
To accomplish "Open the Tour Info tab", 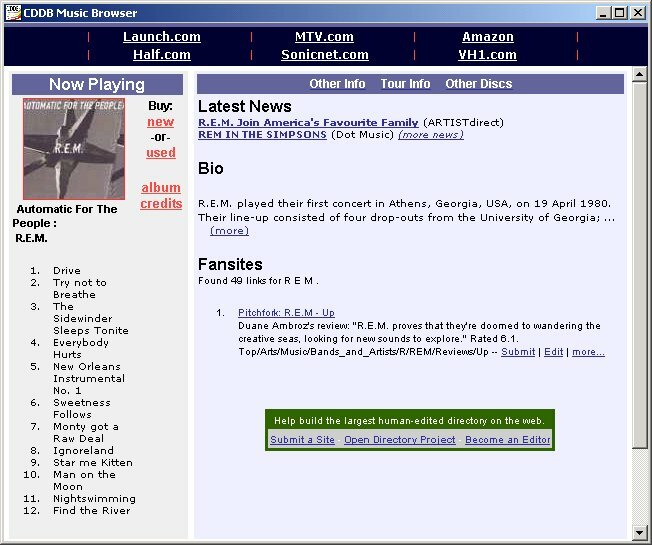I will point(405,84).
